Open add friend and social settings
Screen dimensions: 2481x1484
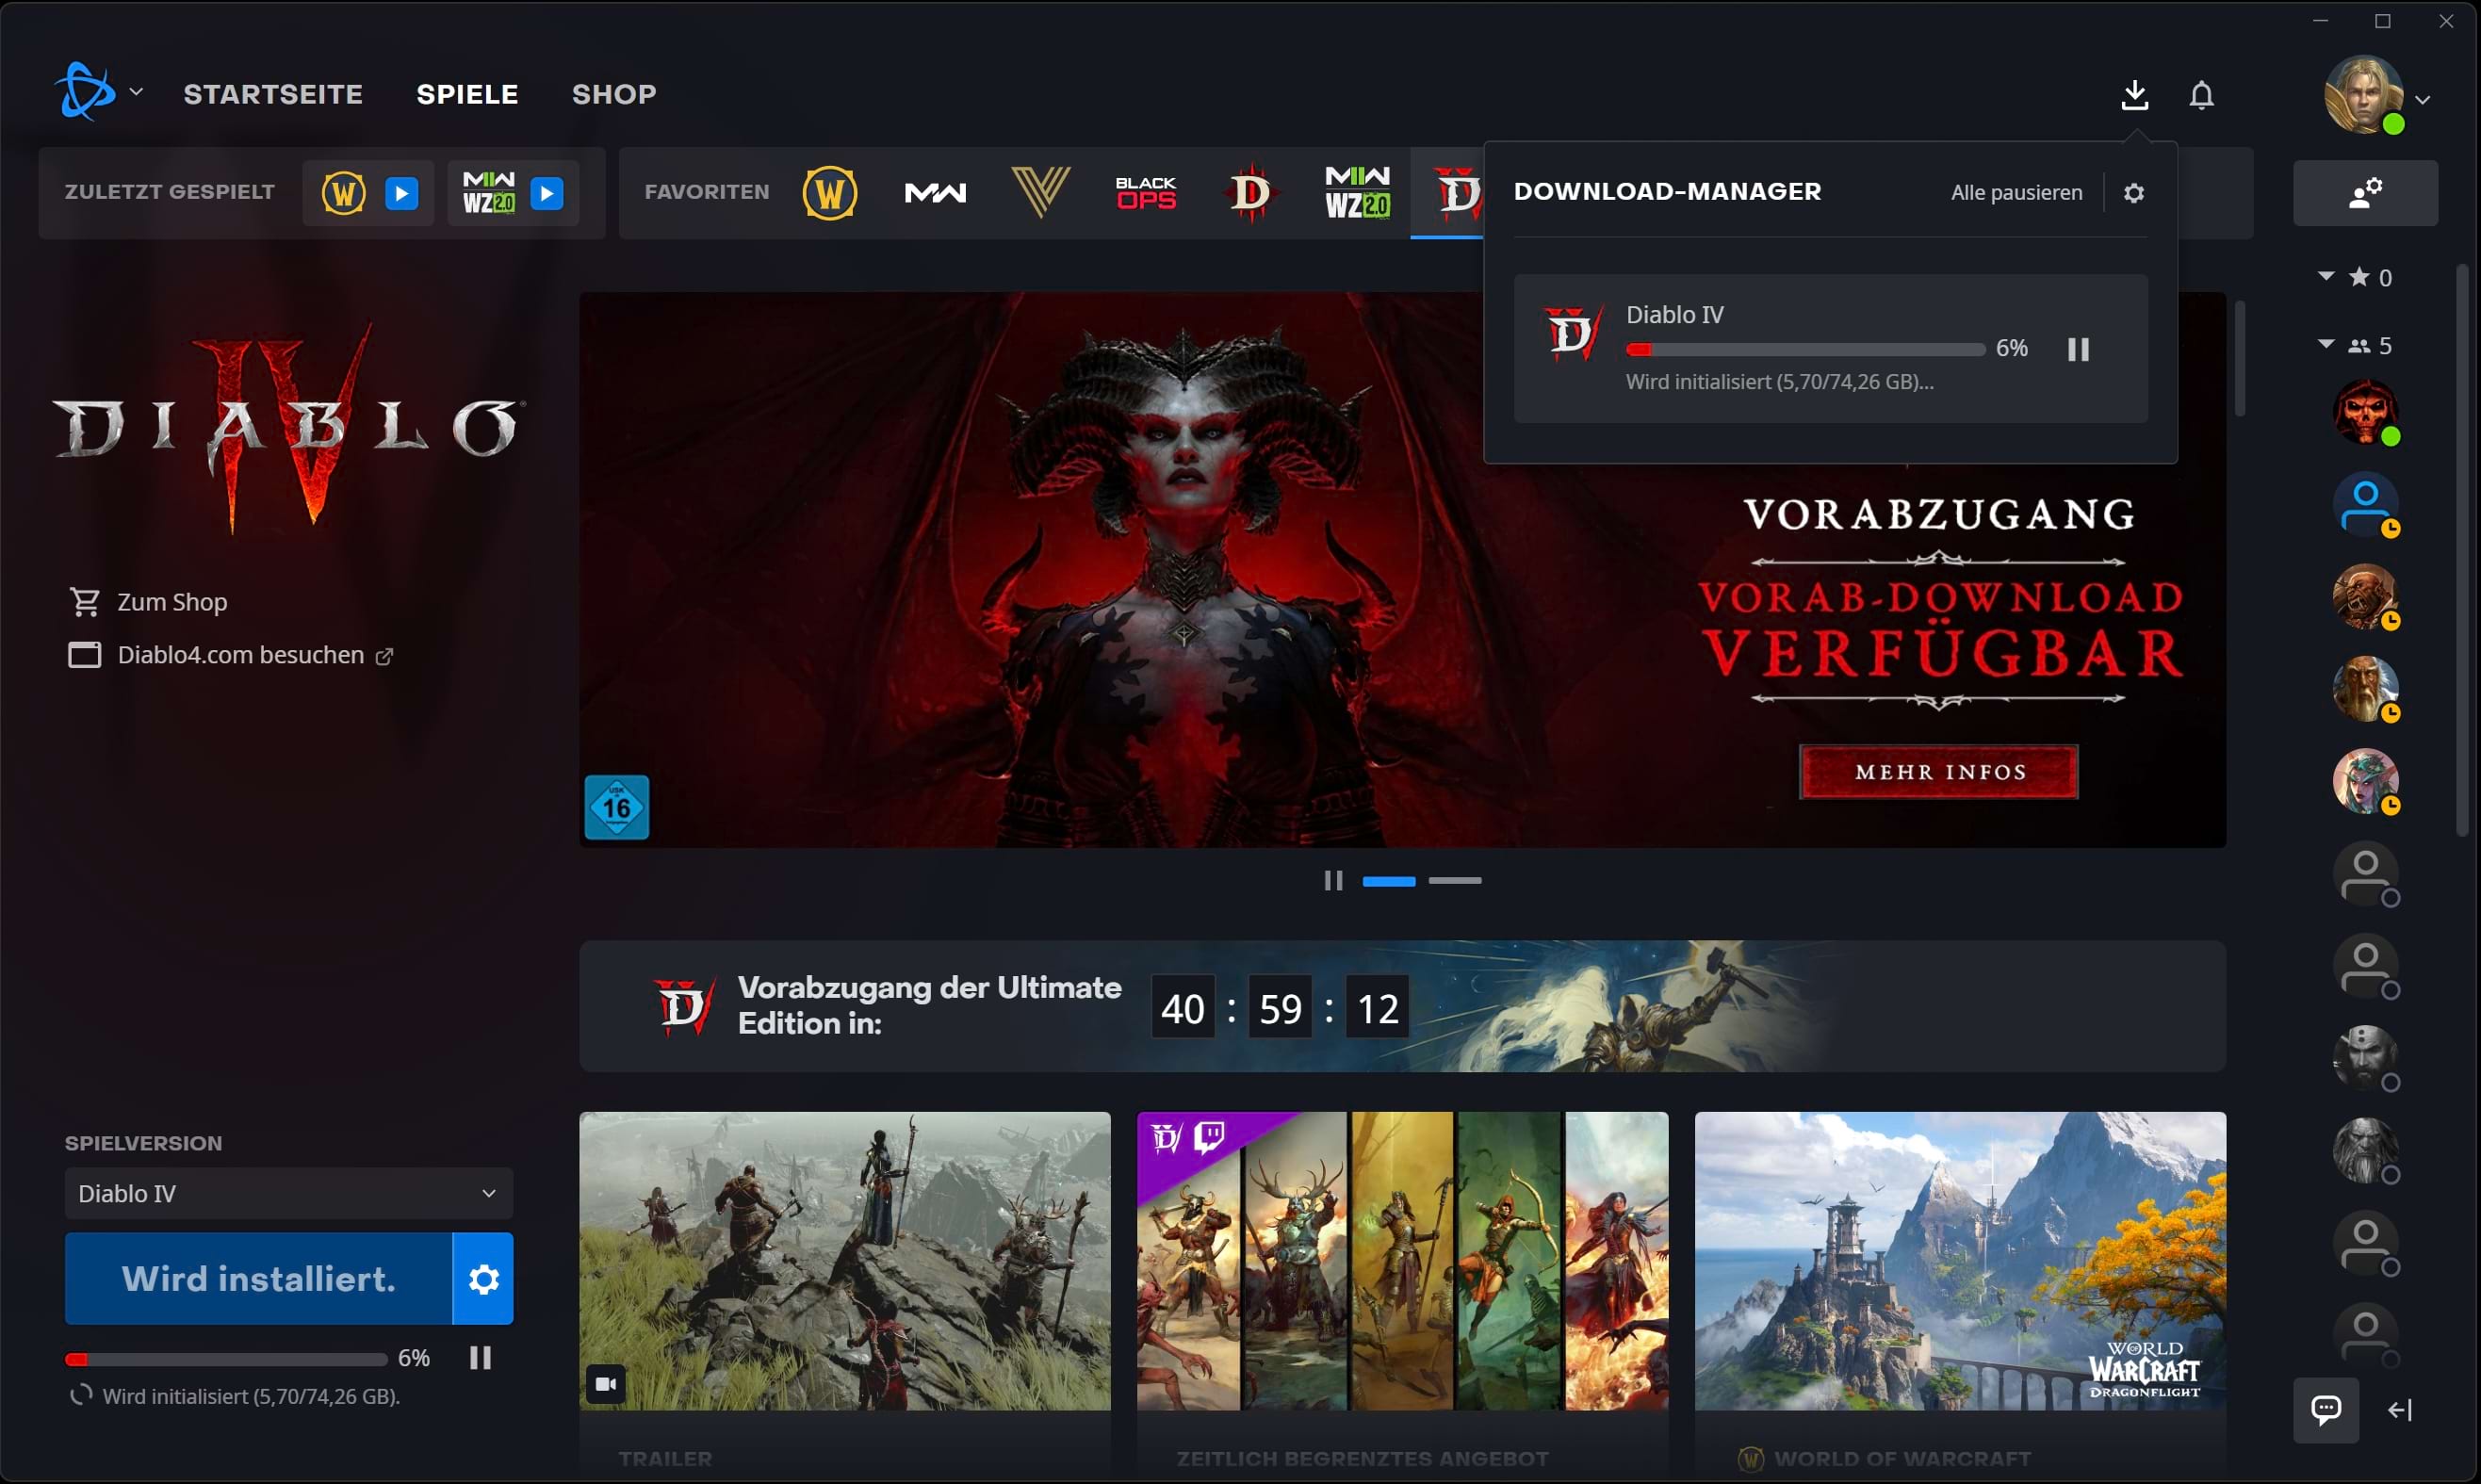[x=2365, y=193]
